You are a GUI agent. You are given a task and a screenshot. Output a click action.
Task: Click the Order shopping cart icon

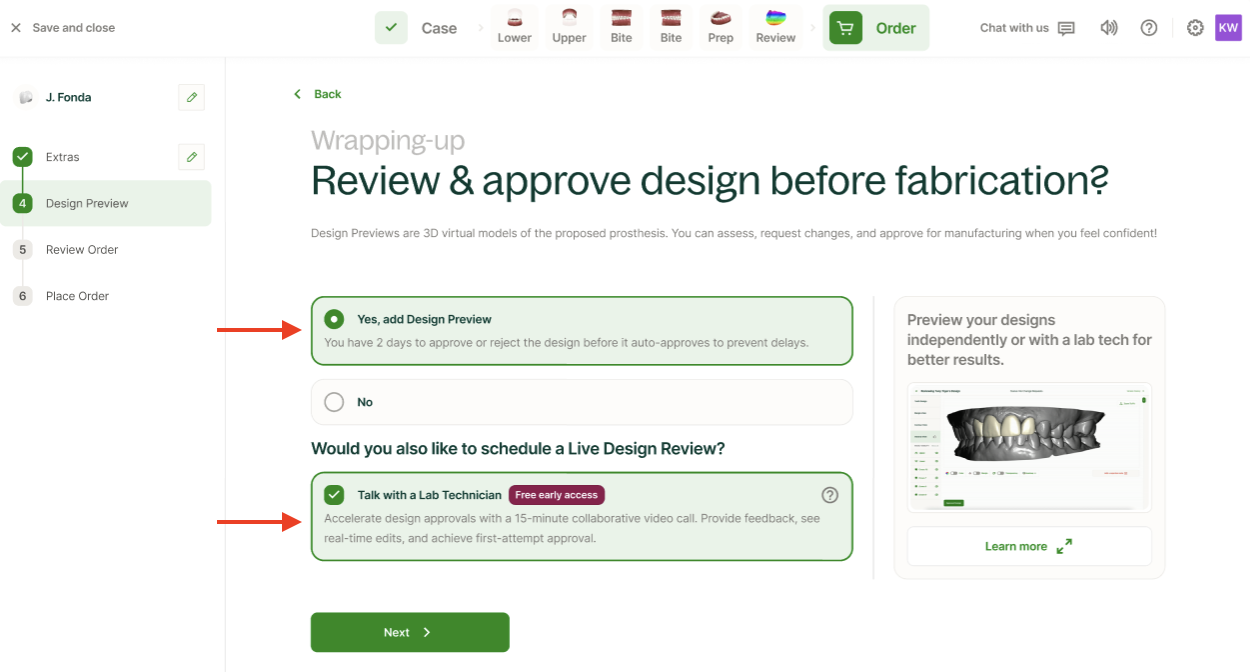[x=846, y=28]
